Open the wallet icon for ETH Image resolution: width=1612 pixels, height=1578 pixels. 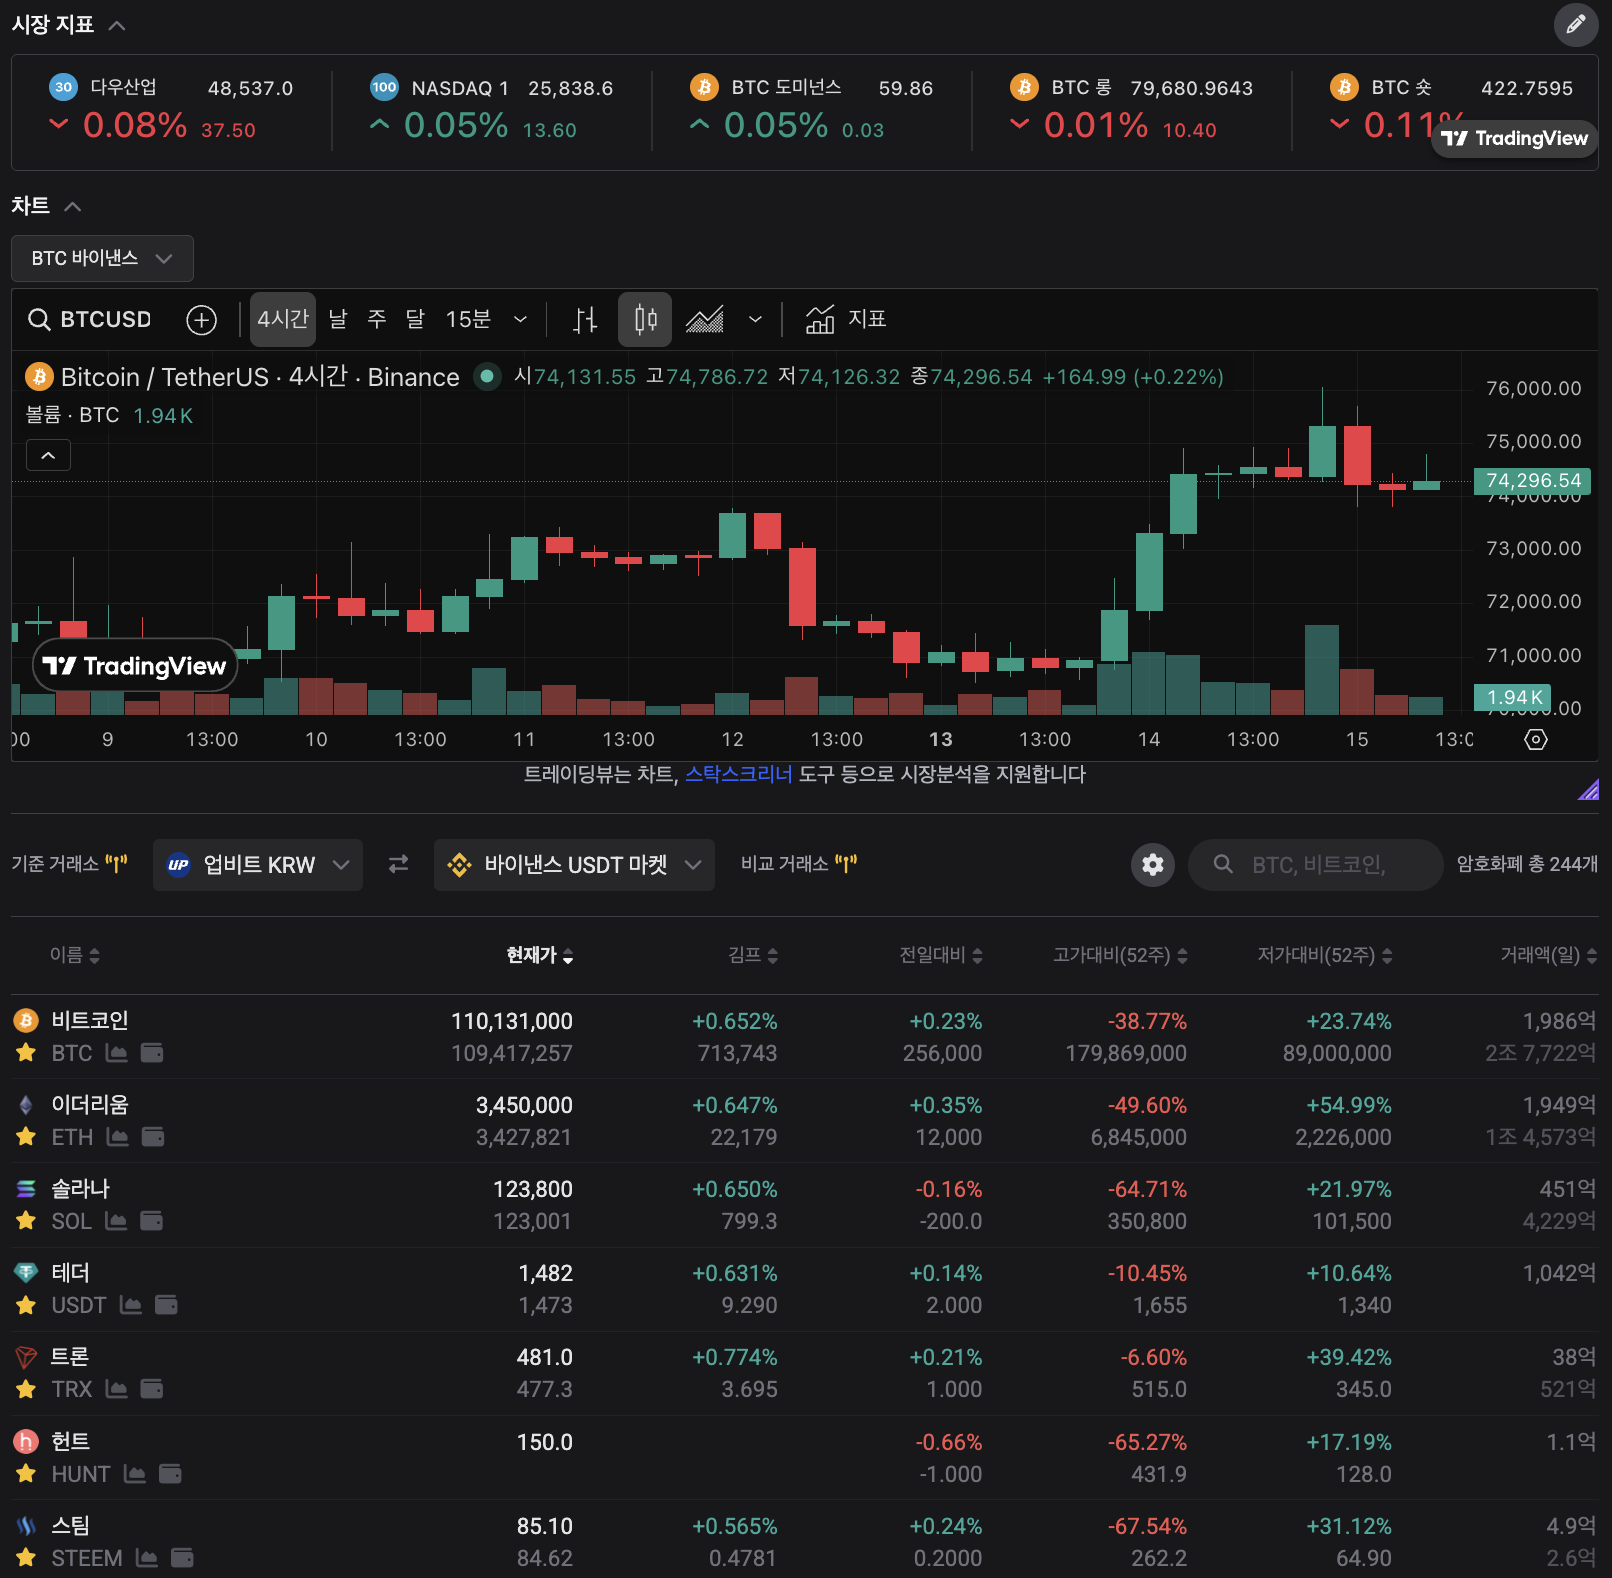pyautogui.click(x=153, y=1136)
